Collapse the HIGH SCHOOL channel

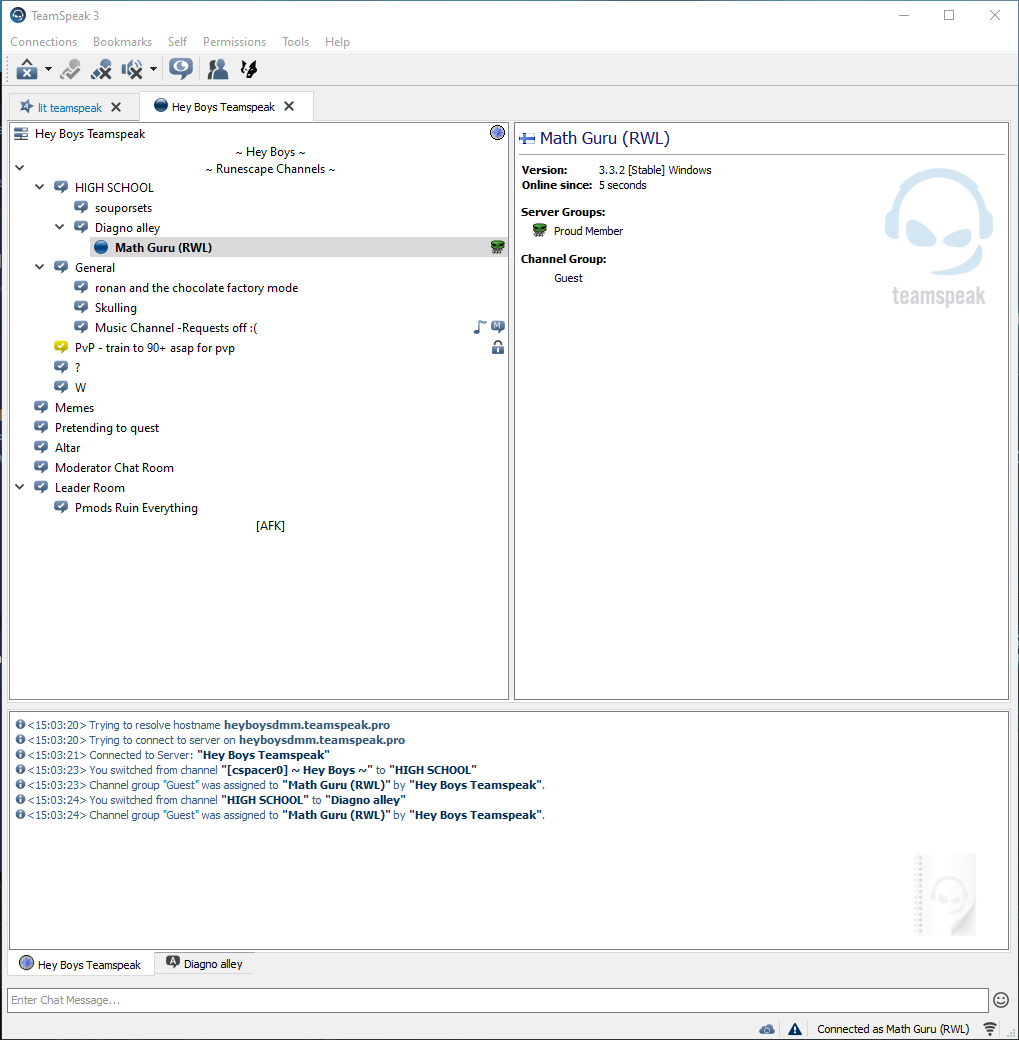(40, 187)
